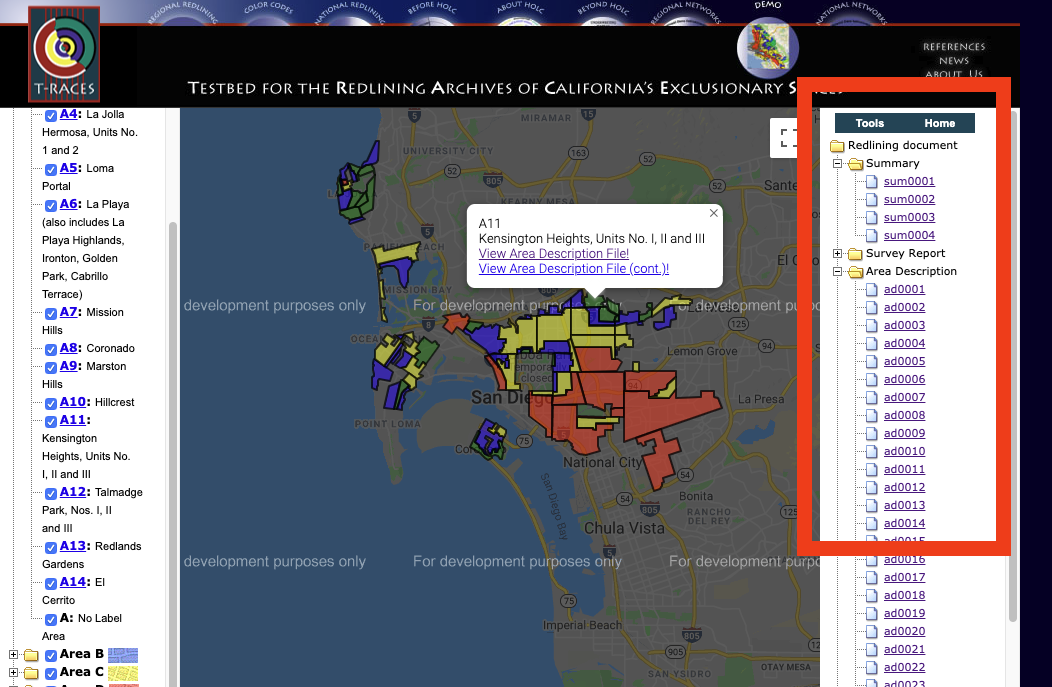
Task: Click the Area C yellow color swatch
Action: click(x=123, y=673)
